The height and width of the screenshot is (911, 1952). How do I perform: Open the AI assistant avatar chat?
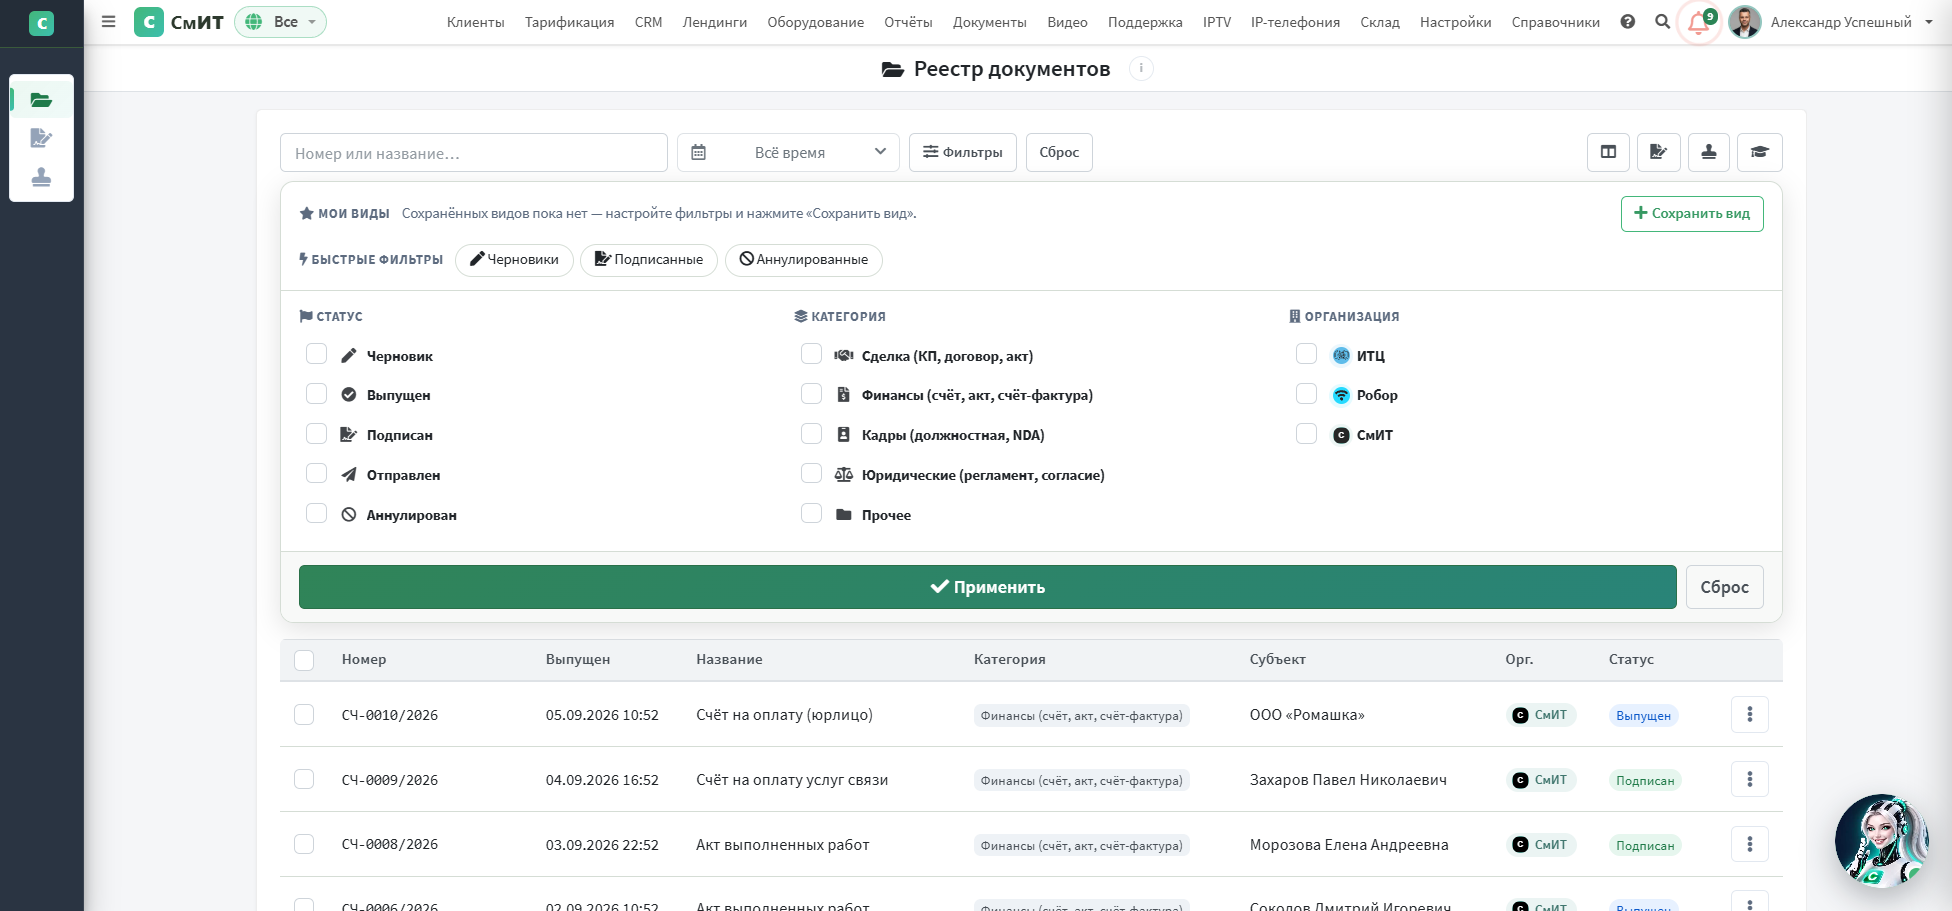click(x=1881, y=840)
